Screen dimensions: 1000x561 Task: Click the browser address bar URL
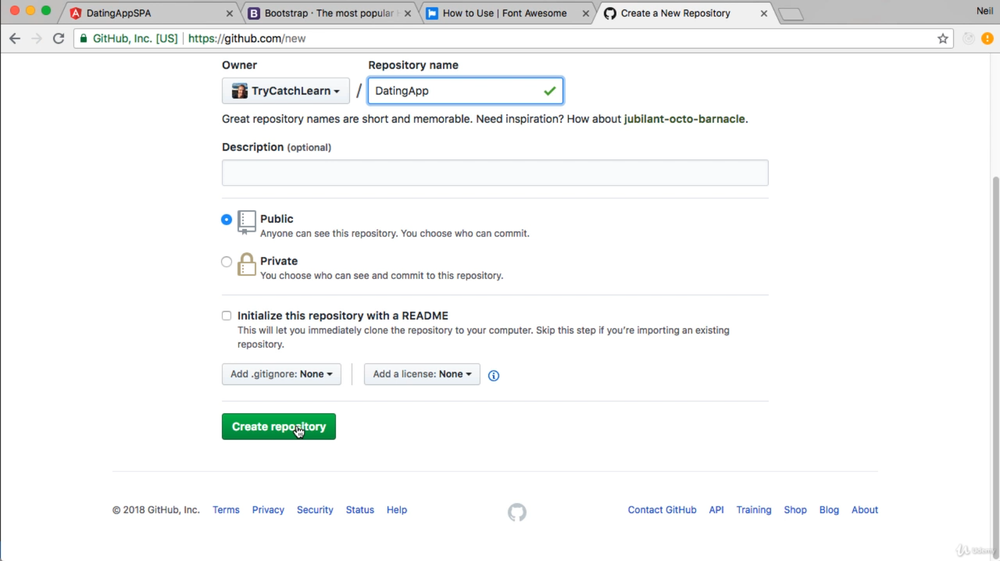[x=247, y=38]
